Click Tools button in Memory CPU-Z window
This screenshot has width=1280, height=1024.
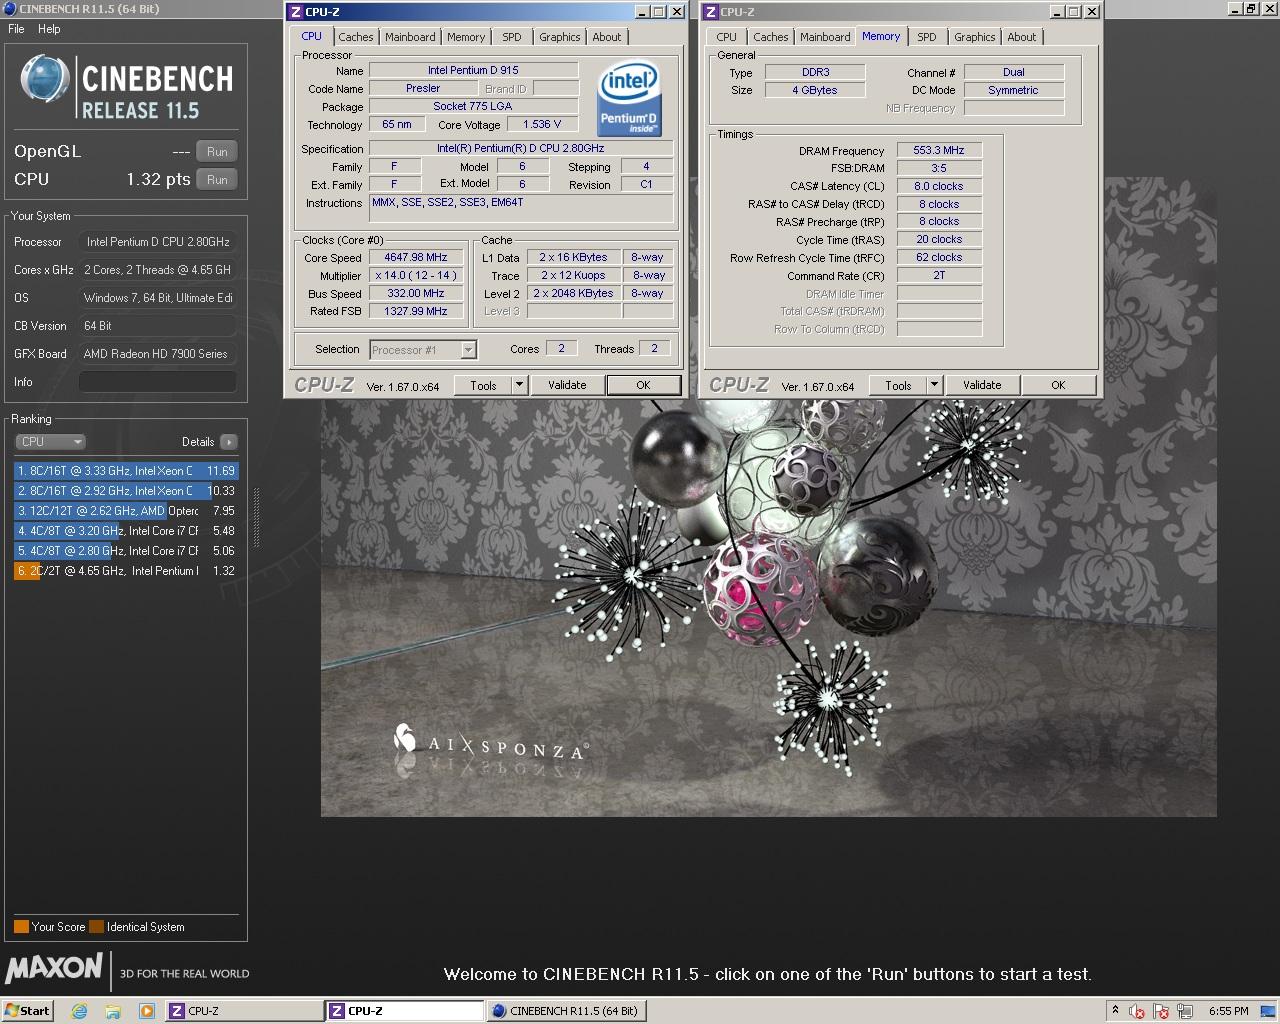pos(898,385)
